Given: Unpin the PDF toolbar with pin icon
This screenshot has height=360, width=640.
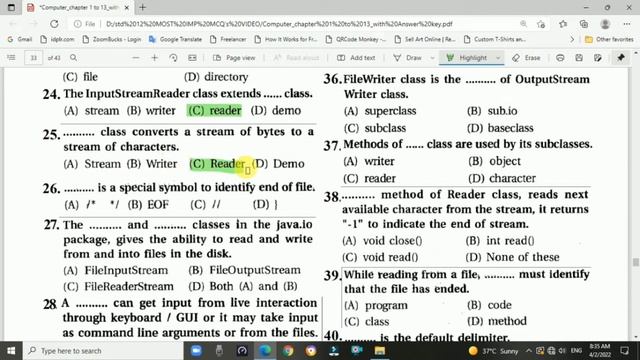Looking at the screenshot, I should click(x=621, y=58).
